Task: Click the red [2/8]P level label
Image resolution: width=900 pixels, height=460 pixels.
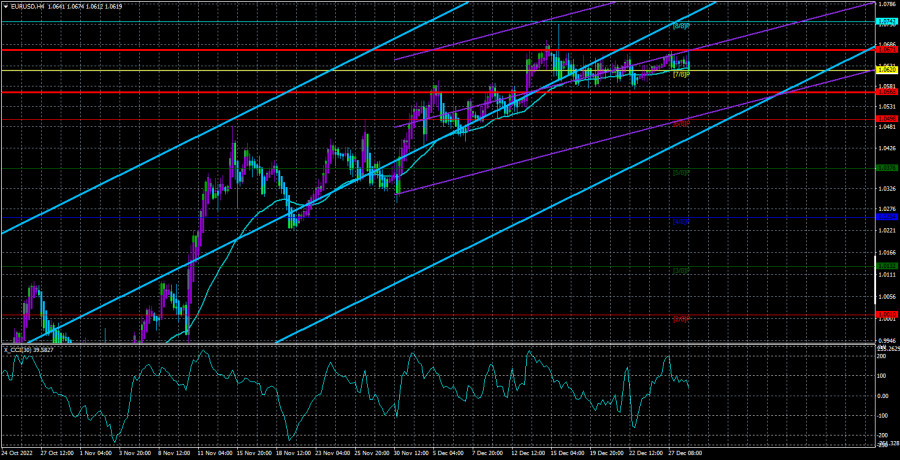Action: tap(681, 319)
